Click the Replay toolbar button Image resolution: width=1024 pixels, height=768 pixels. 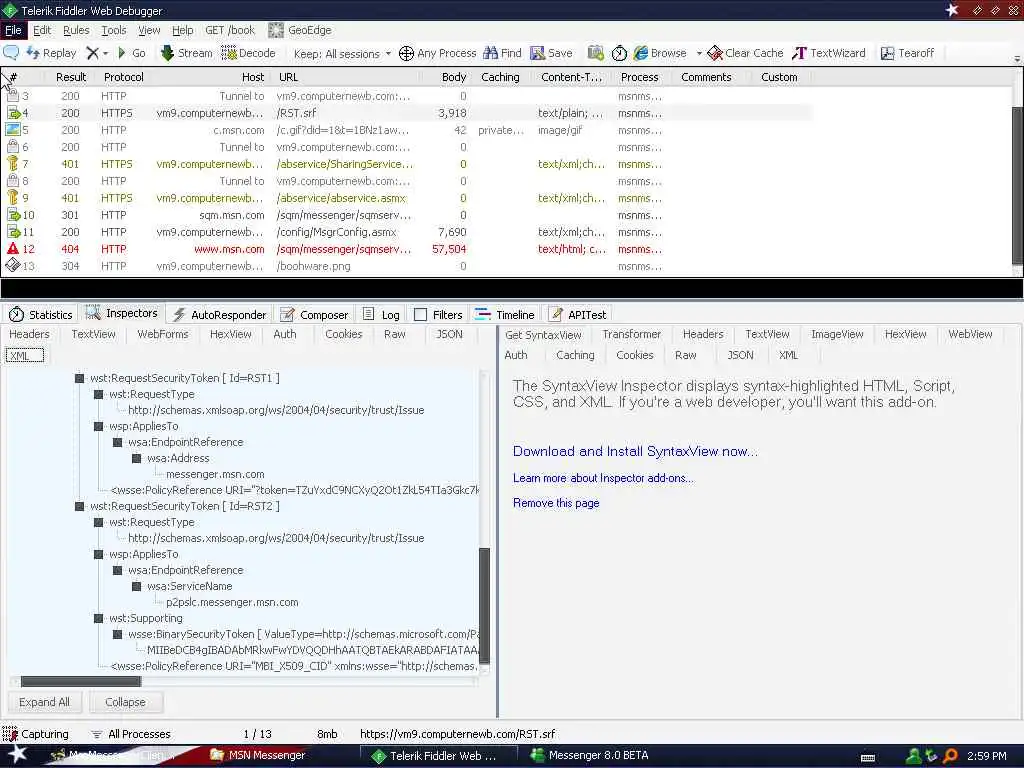[52, 53]
